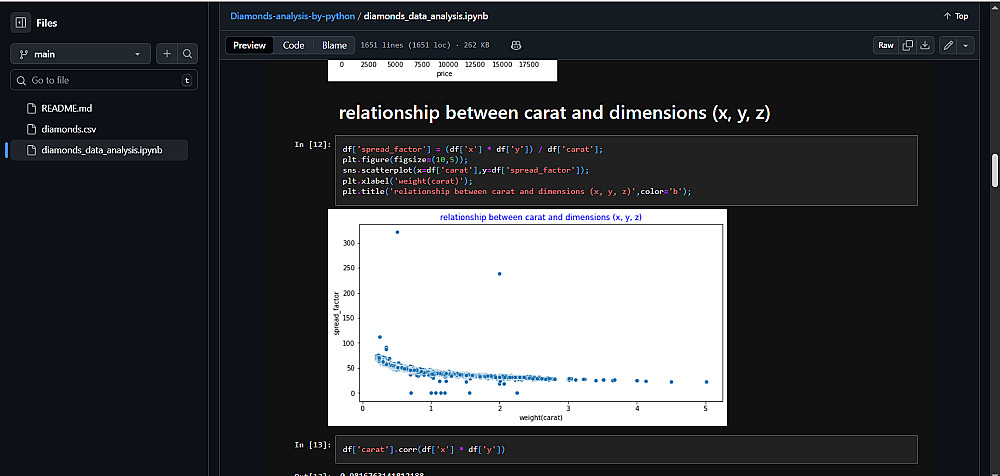1000x476 pixels.
Task: Collapse the file tree side panel
Action: [21, 22]
